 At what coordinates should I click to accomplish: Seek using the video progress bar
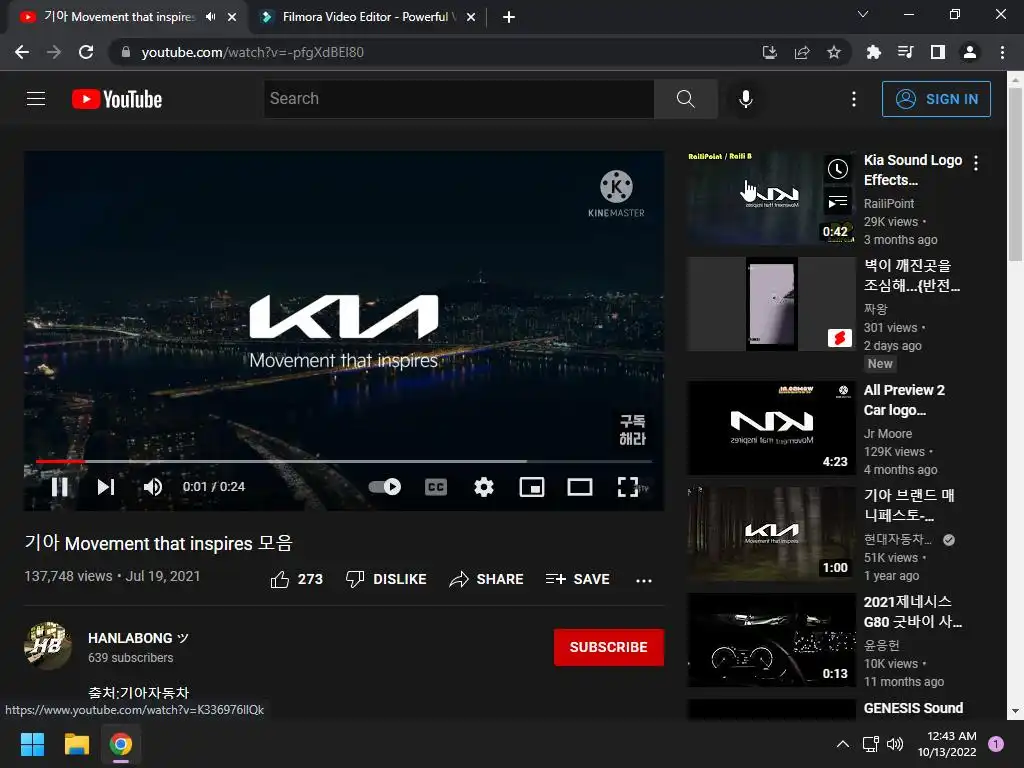click(344, 461)
